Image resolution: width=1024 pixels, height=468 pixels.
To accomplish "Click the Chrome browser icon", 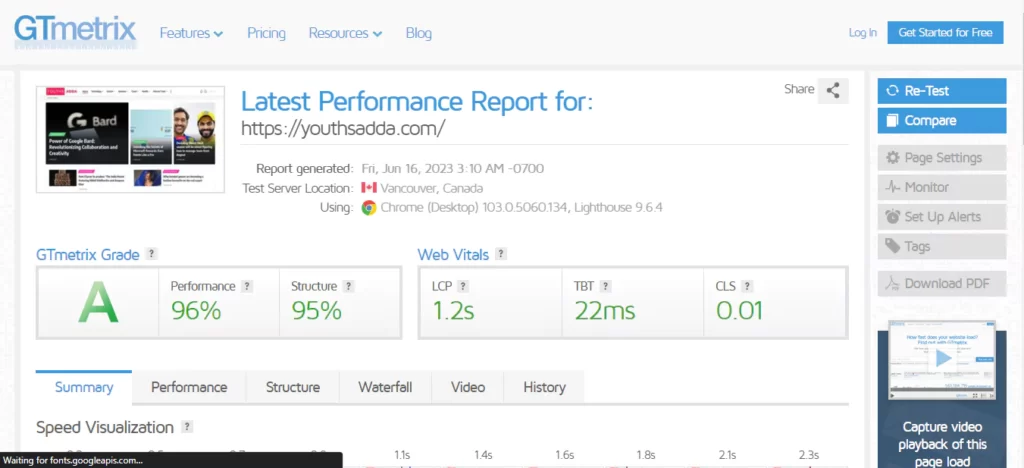I will [369, 208].
